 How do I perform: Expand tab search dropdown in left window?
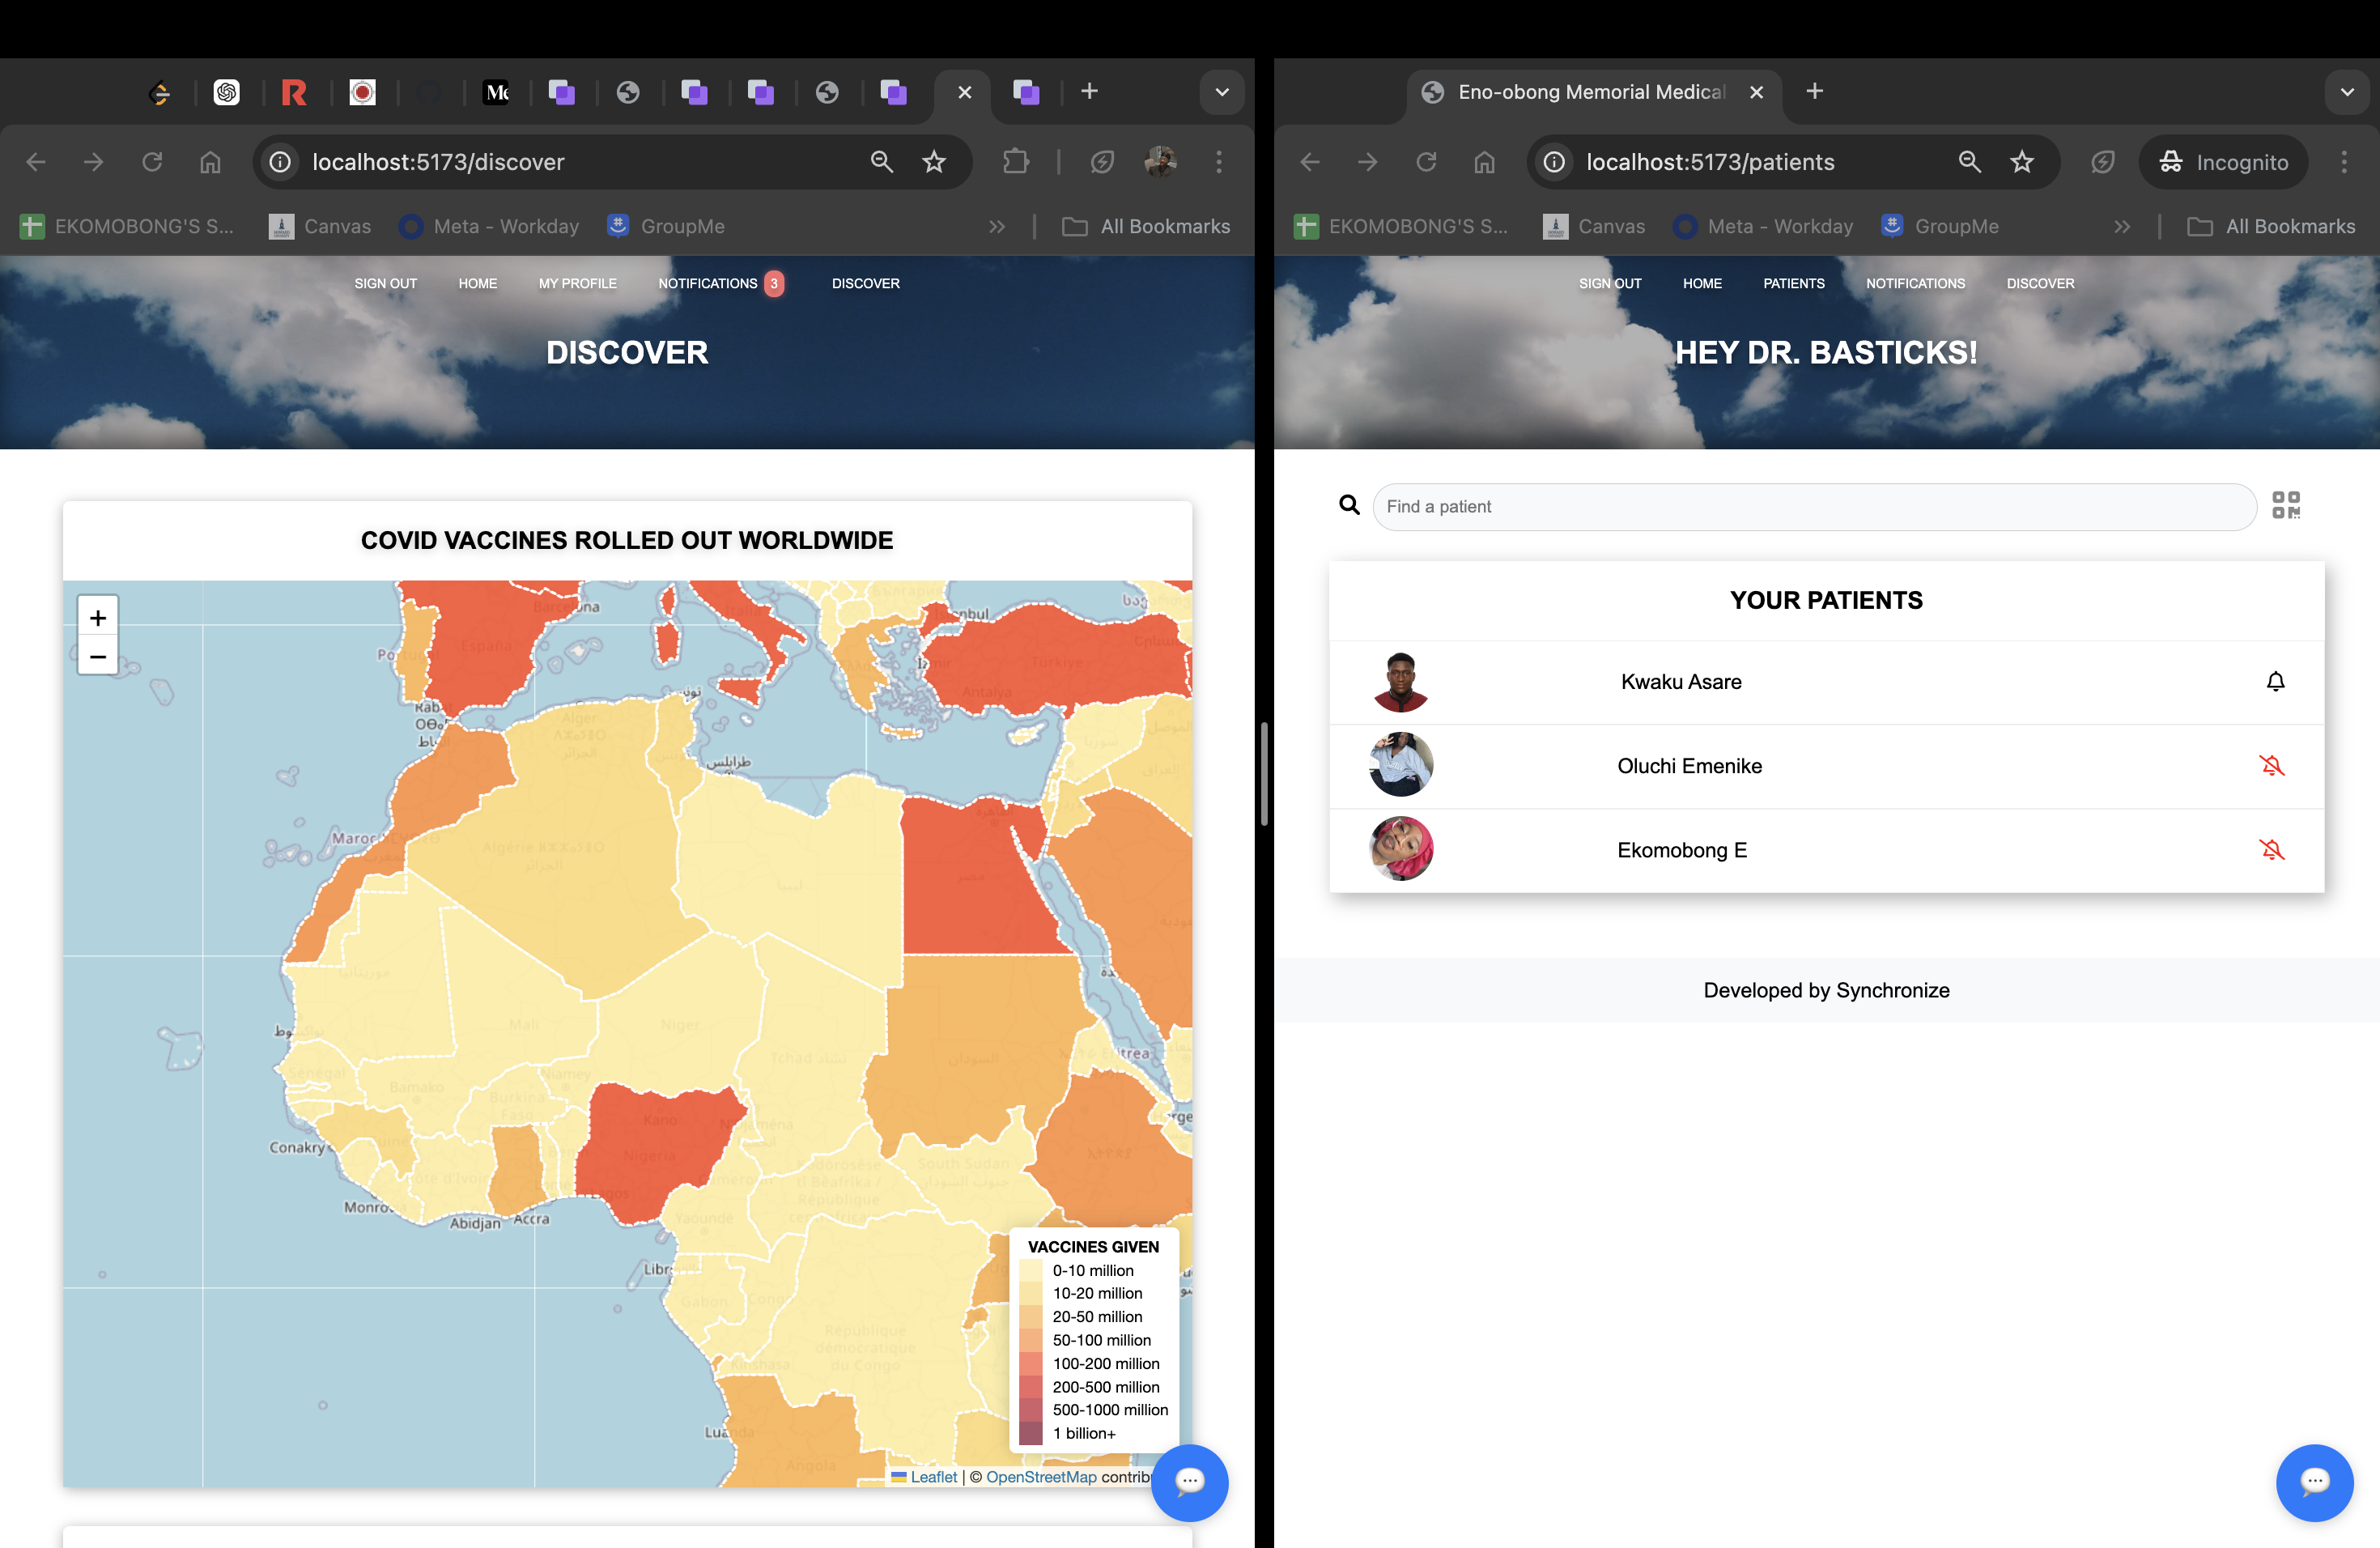pos(1221,92)
